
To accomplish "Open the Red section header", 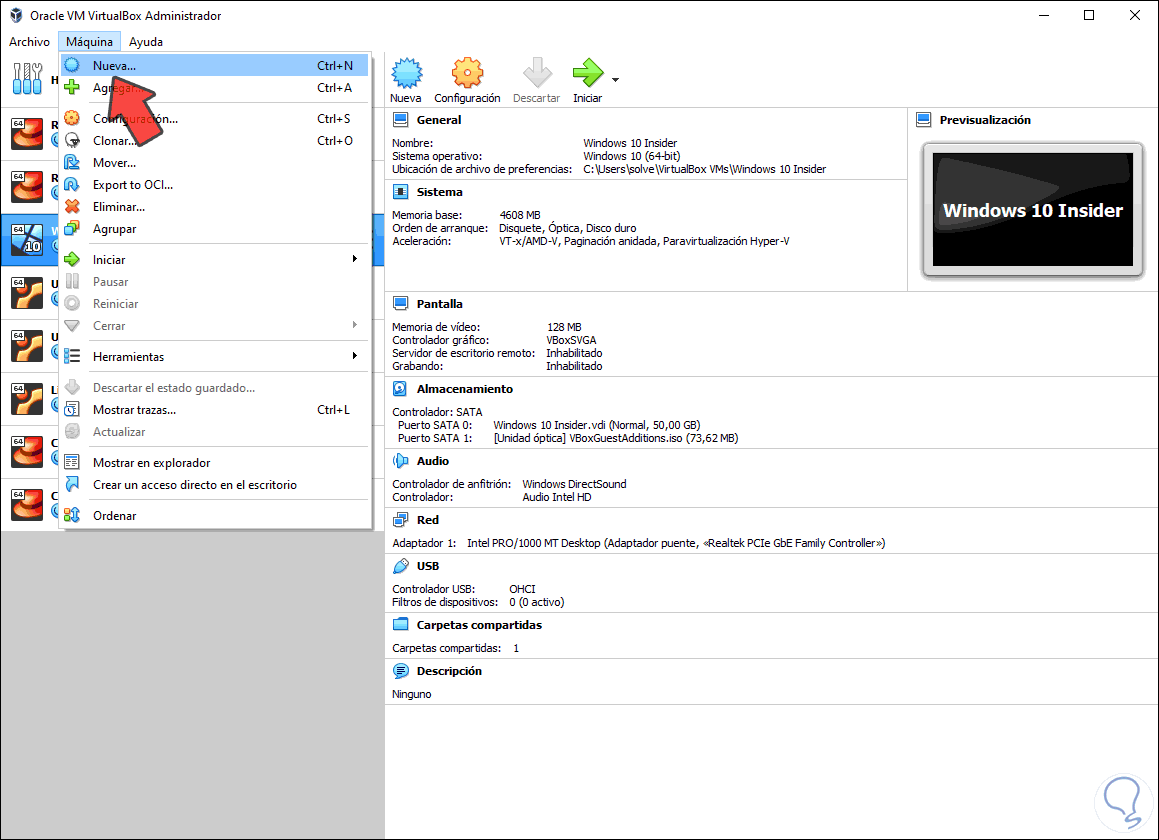I will [x=427, y=521].
